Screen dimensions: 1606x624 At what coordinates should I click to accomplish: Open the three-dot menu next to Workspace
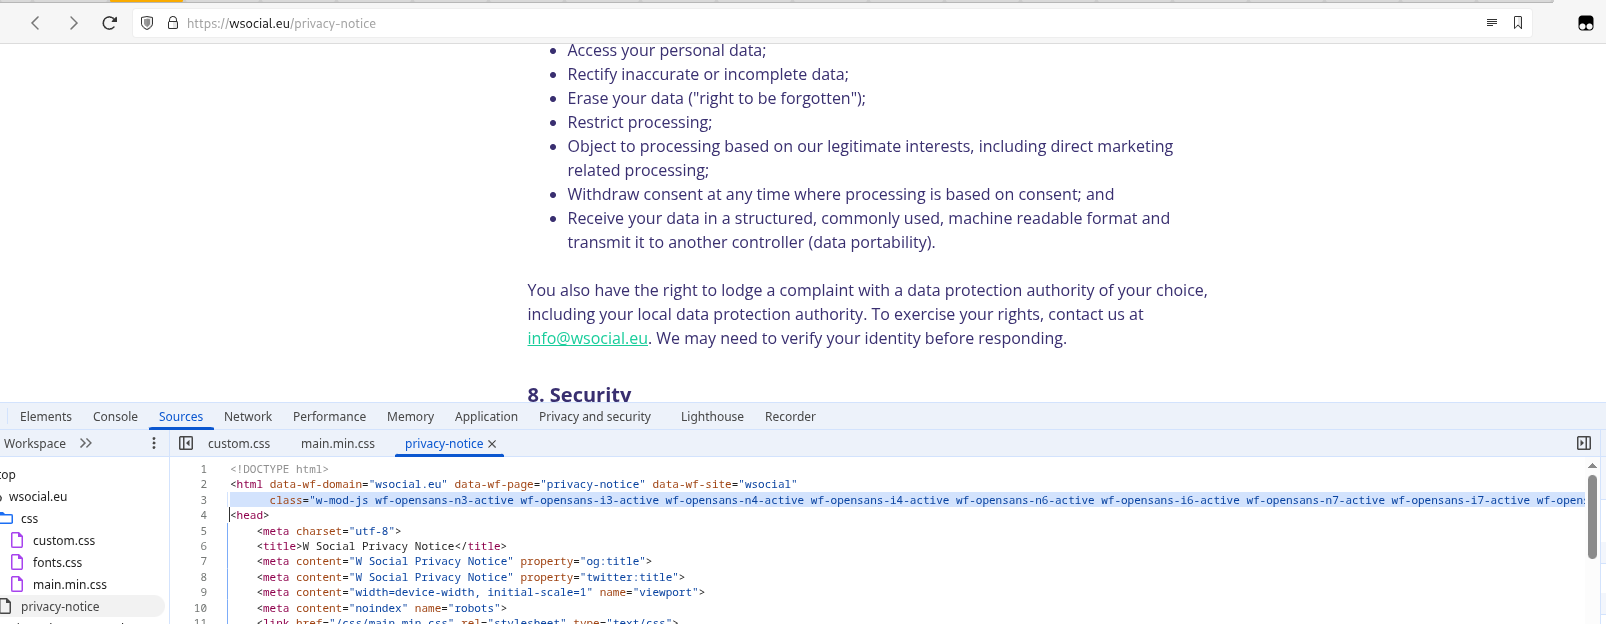(154, 443)
